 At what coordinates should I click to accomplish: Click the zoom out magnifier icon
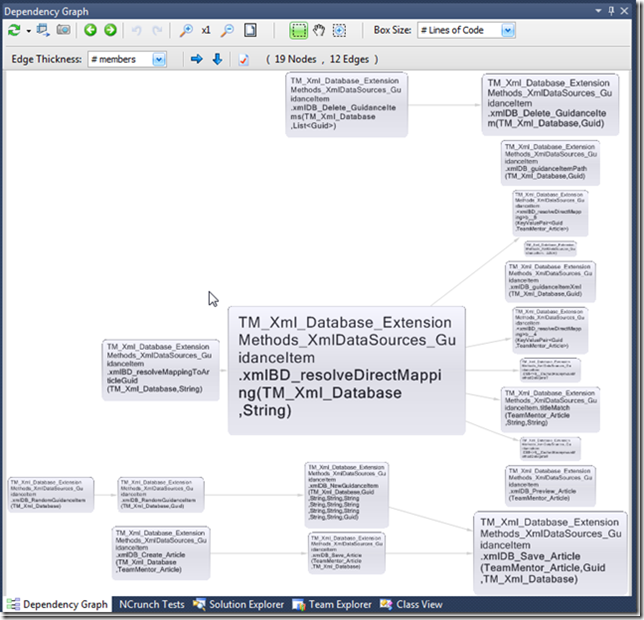pos(227,31)
